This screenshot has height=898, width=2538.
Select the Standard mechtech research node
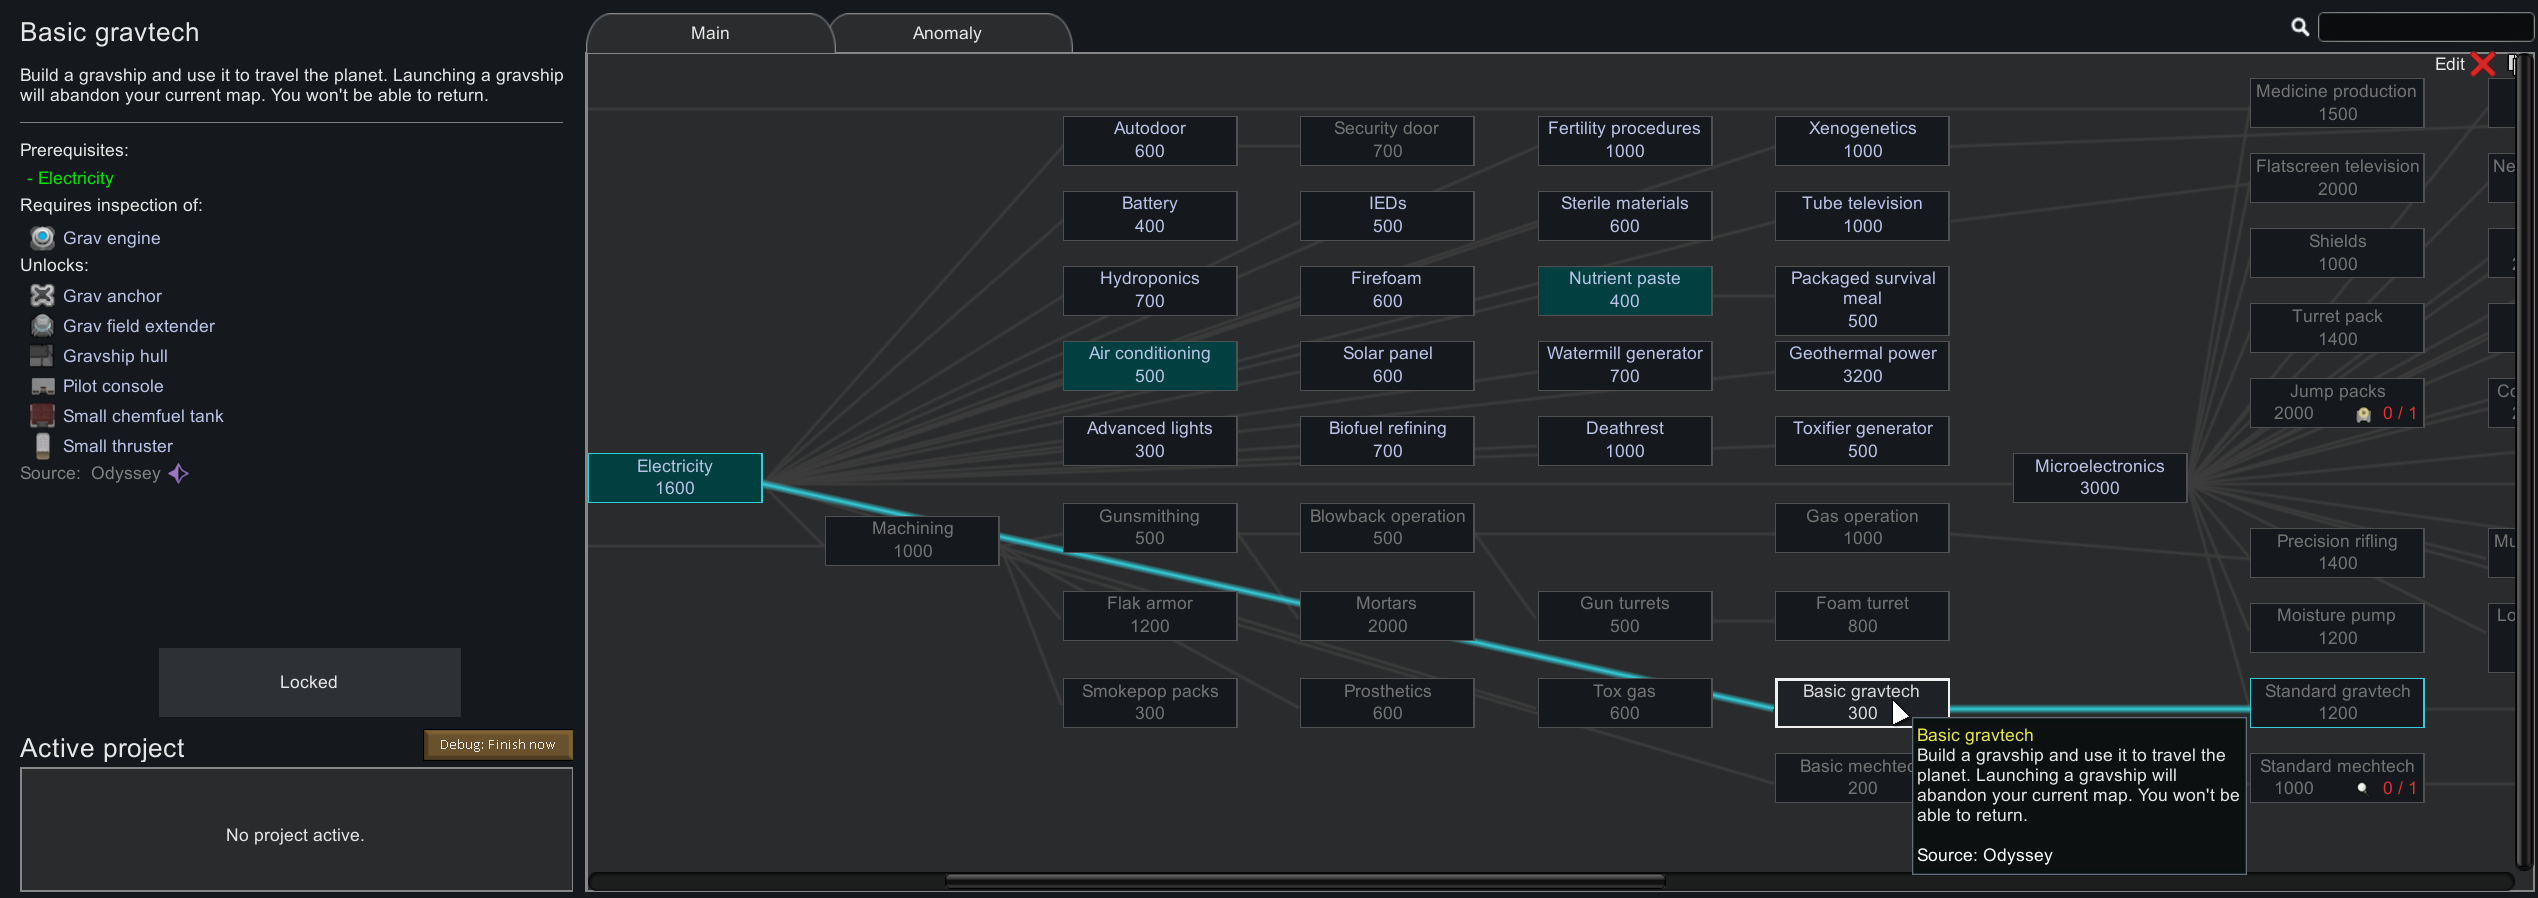2337,777
